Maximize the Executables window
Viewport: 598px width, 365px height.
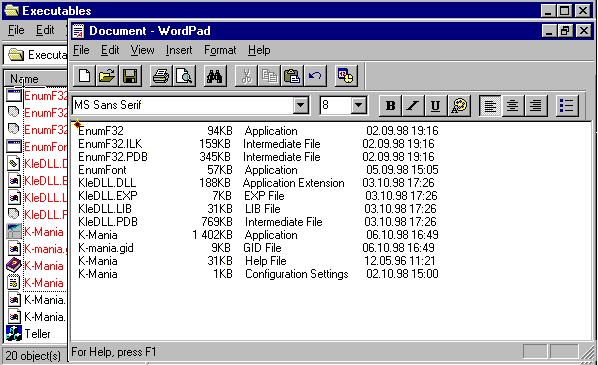(564, 11)
